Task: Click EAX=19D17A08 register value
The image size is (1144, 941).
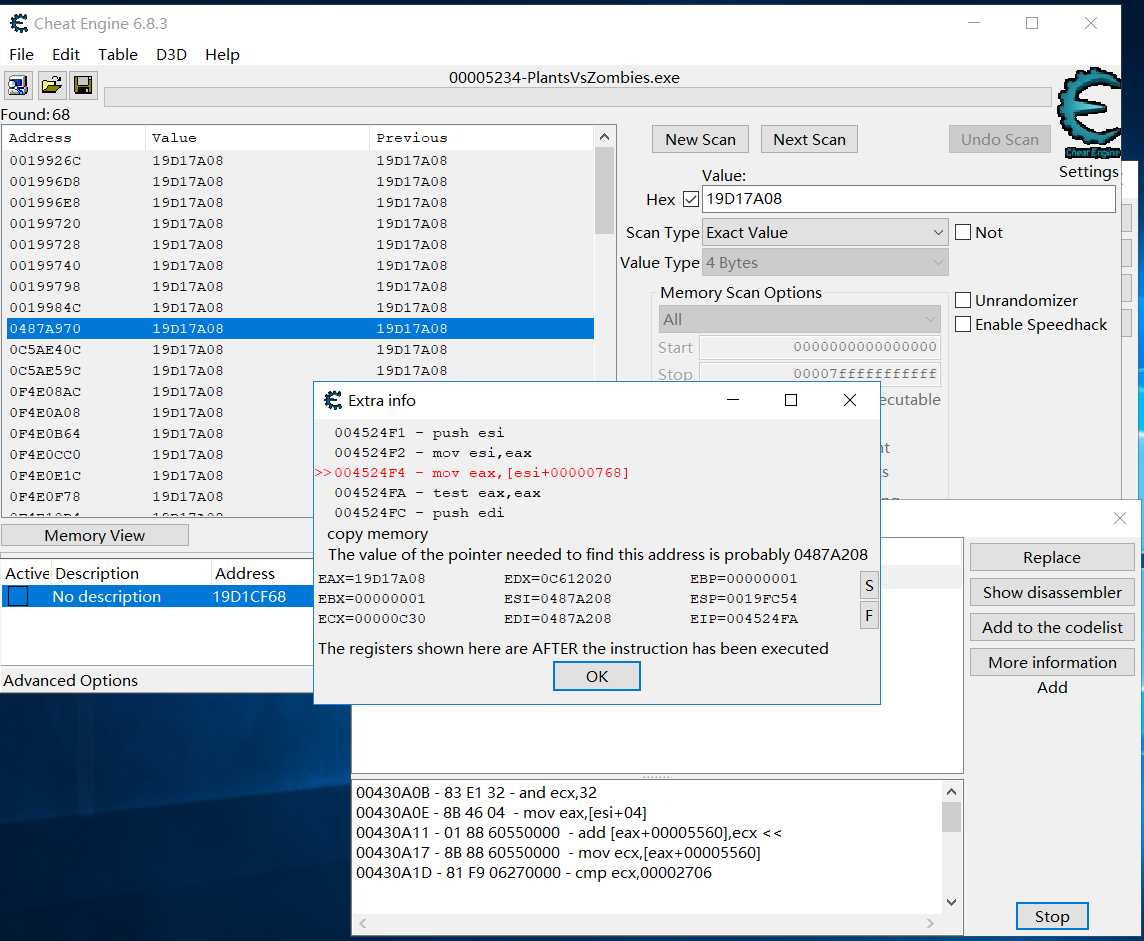Action: point(371,578)
